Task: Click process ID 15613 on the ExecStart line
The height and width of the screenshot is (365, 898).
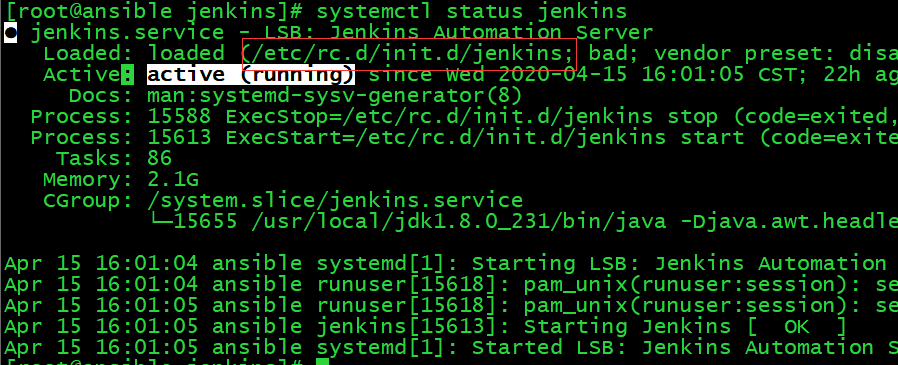Action: tap(180, 138)
